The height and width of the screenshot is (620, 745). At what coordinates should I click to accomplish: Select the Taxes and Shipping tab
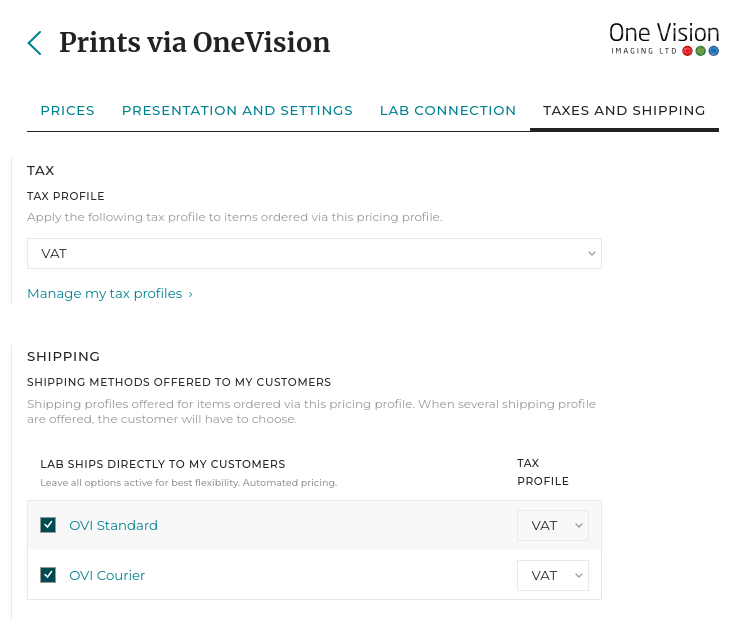tap(624, 111)
